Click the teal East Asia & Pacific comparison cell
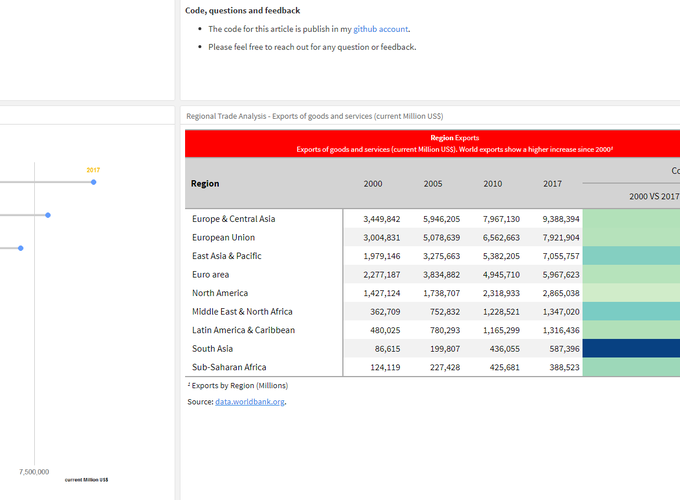Screen dimensions: 680x500 pos(631,256)
